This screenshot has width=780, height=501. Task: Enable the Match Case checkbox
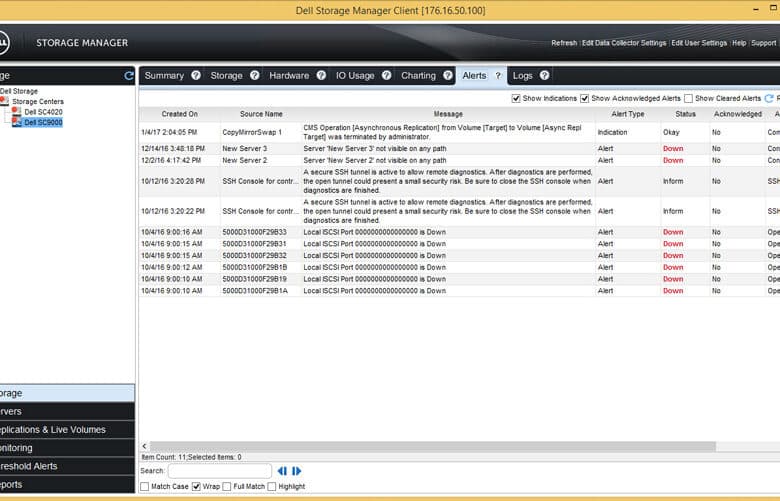point(145,486)
